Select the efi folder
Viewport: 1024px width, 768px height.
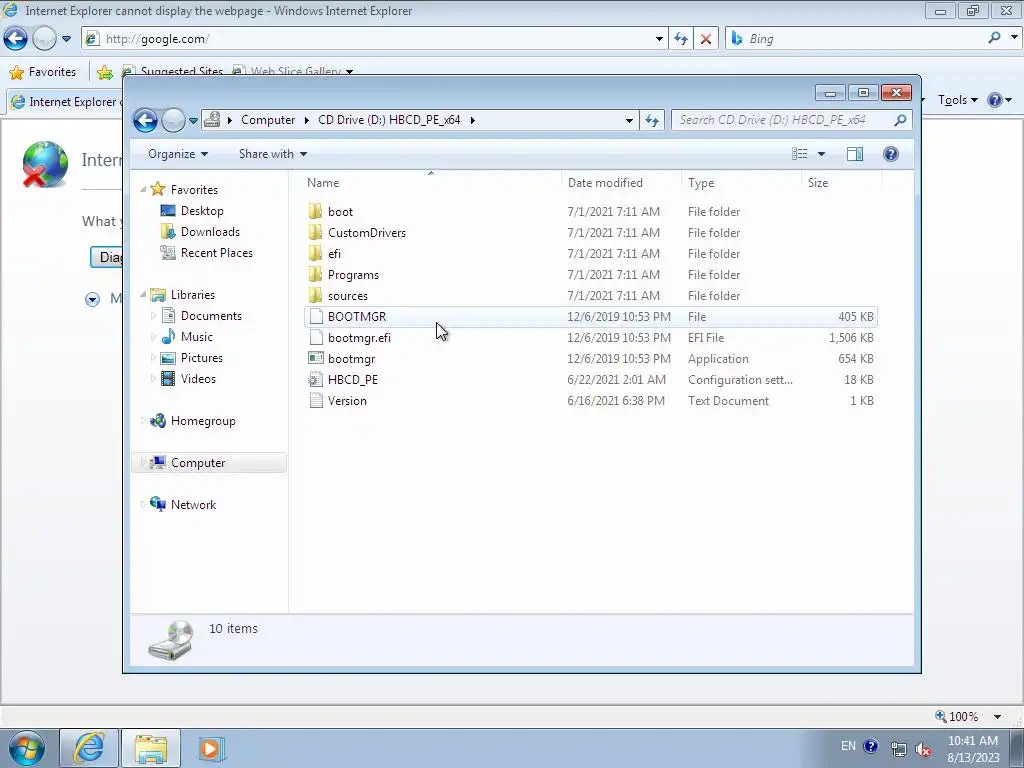click(590, 253)
